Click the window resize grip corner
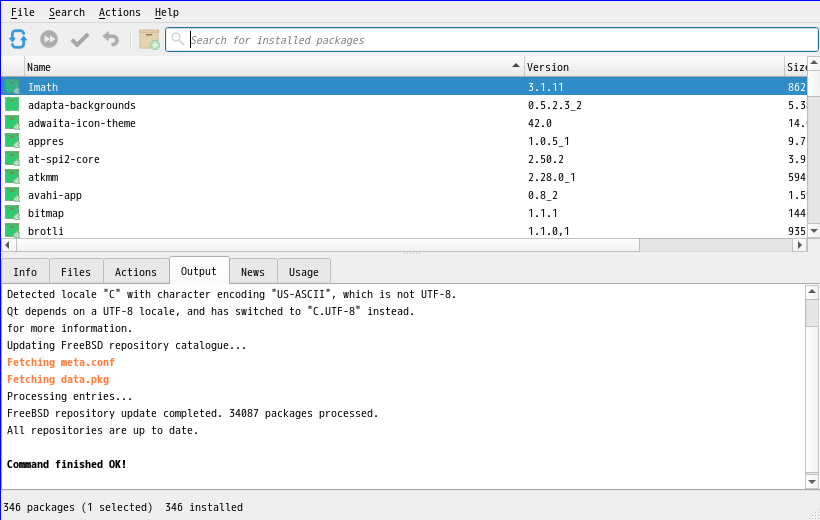This screenshot has height=520, width=820. (x=814, y=515)
